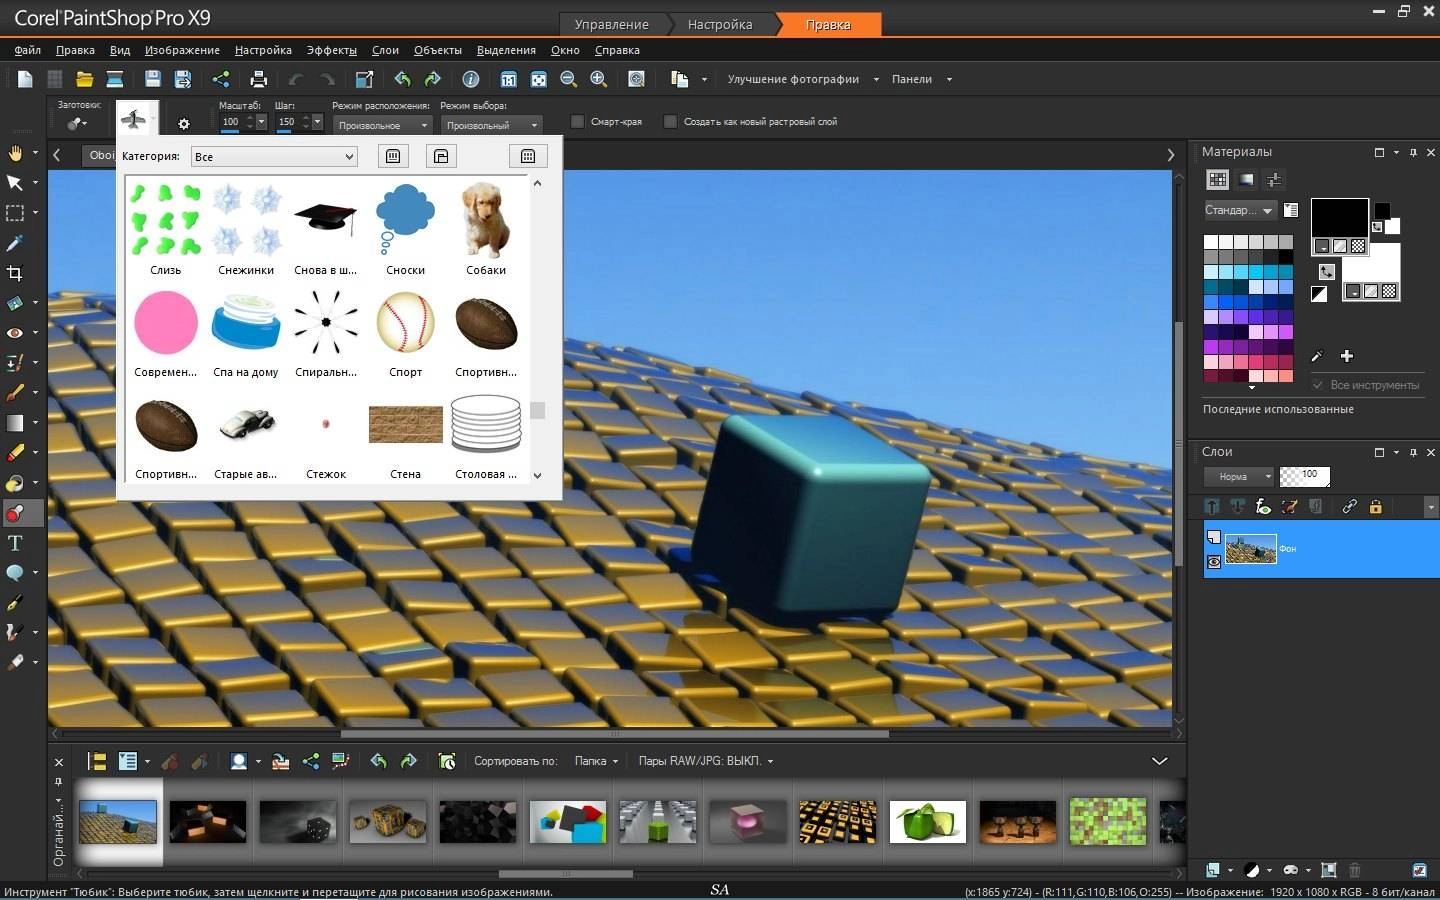Enable Создать как новый растровый слой checkbox
Image resolution: width=1440 pixels, height=900 pixels.
pyautogui.click(x=670, y=122)
